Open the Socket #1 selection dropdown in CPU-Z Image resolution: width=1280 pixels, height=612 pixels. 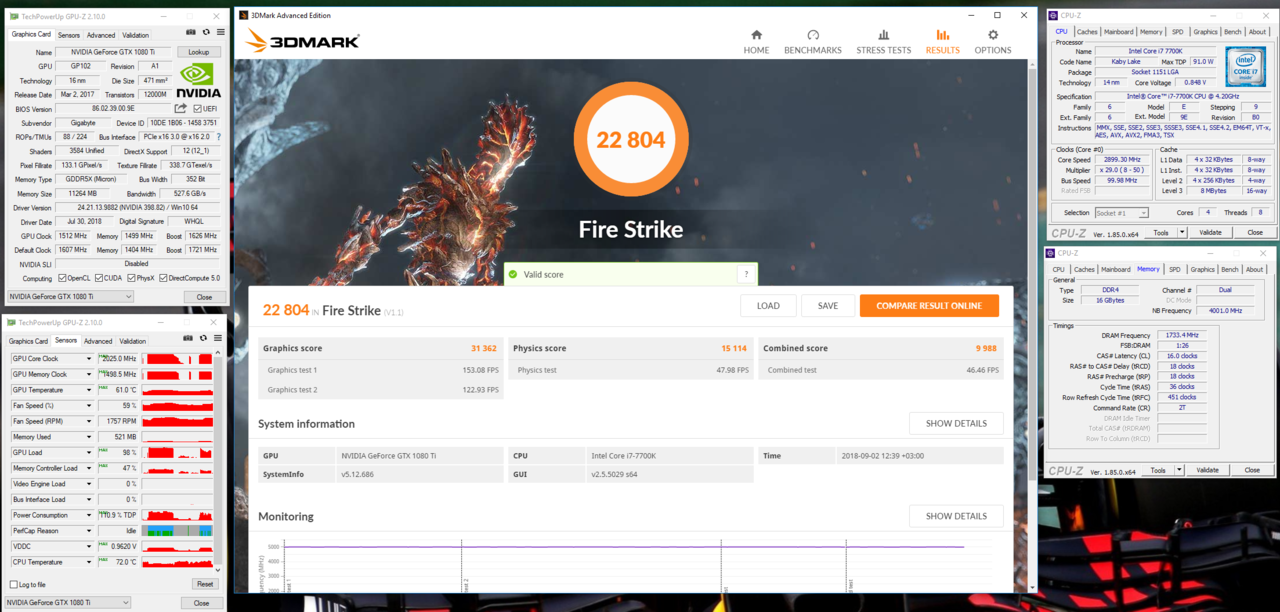[x=1122, y=213]
